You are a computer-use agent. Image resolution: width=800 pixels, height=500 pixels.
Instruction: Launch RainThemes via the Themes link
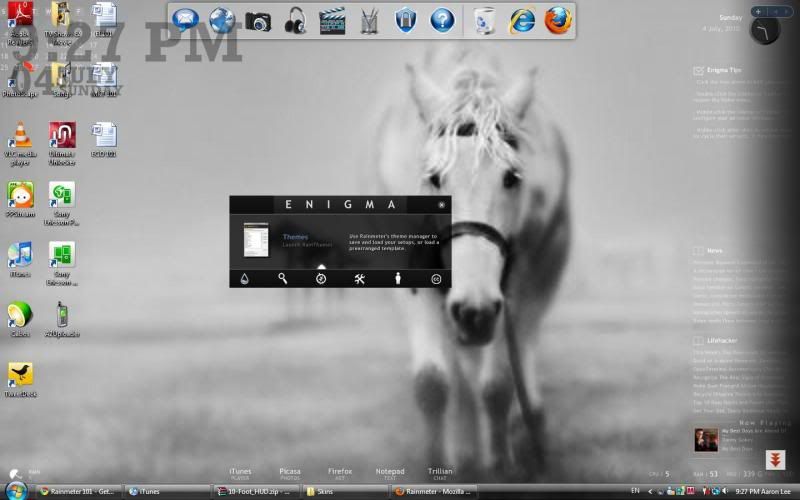(x=295, y=238)
